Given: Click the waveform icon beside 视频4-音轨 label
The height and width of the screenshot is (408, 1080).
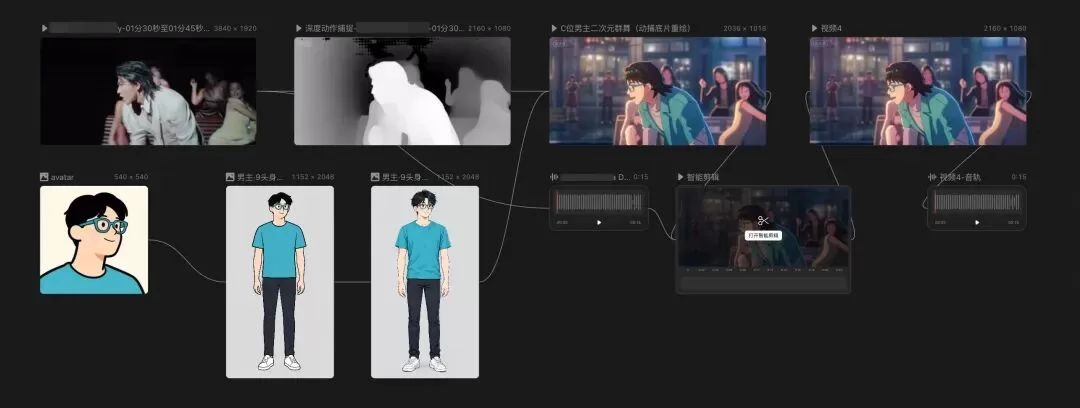Looking at the screenshot, I should 933,177.
